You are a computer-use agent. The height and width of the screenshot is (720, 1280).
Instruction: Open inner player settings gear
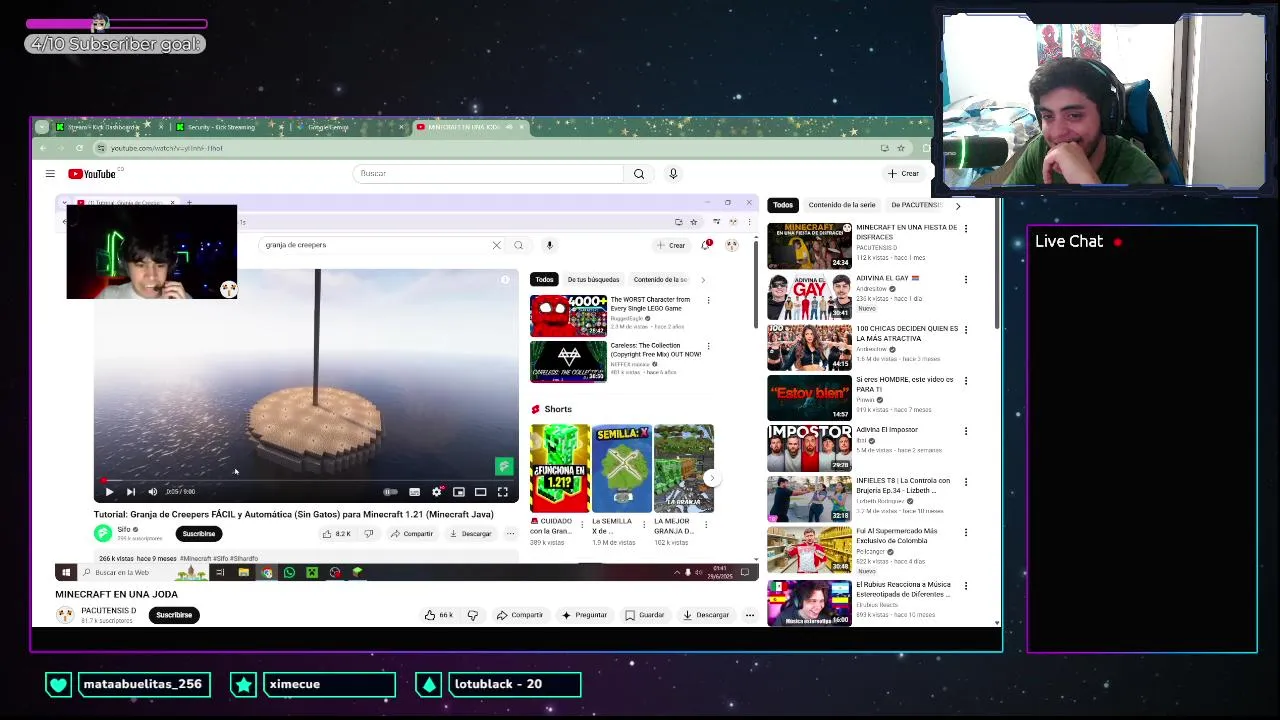pyautogui.click(x=436, y=492)
